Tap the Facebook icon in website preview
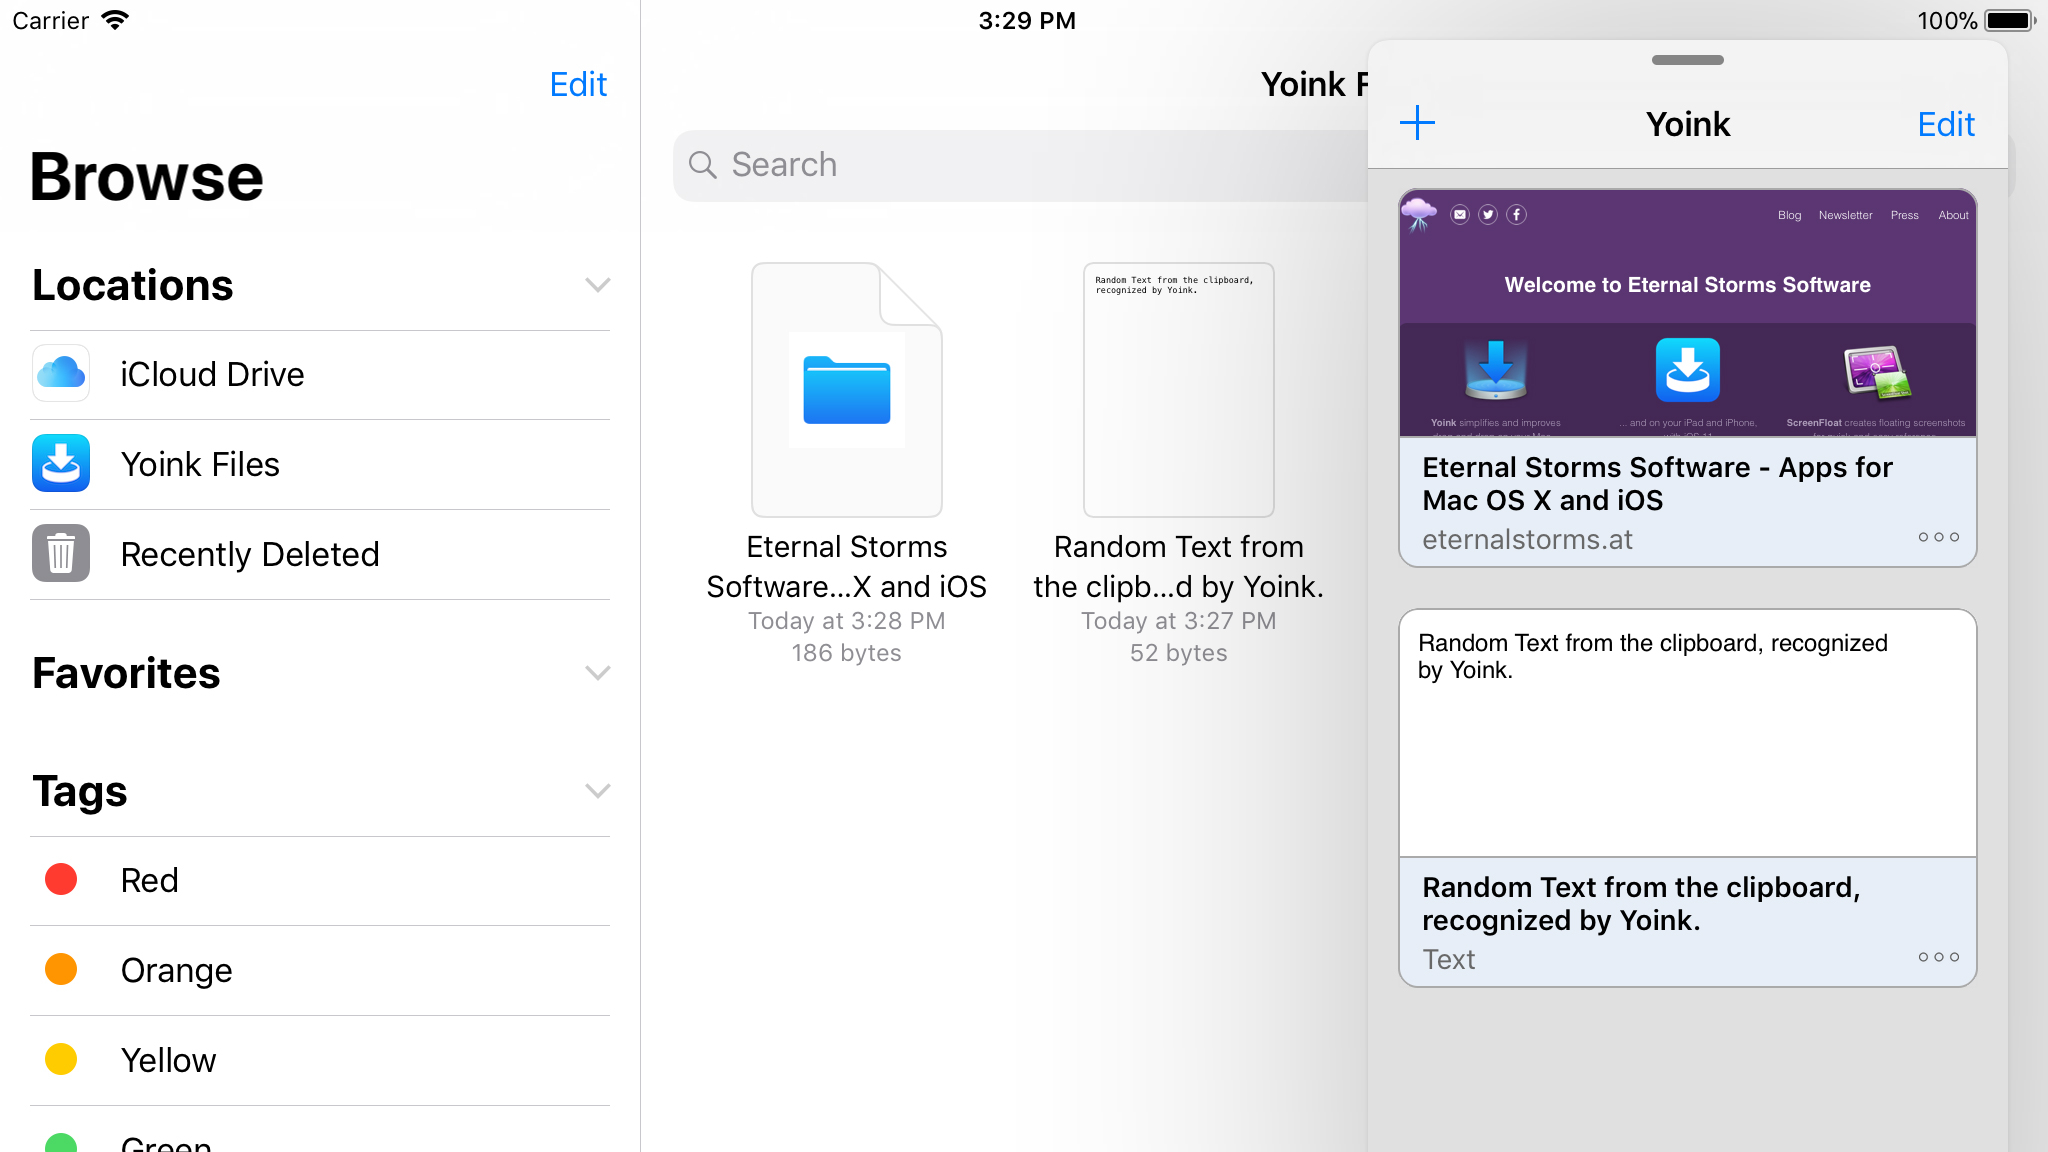 click(1516, 214)
